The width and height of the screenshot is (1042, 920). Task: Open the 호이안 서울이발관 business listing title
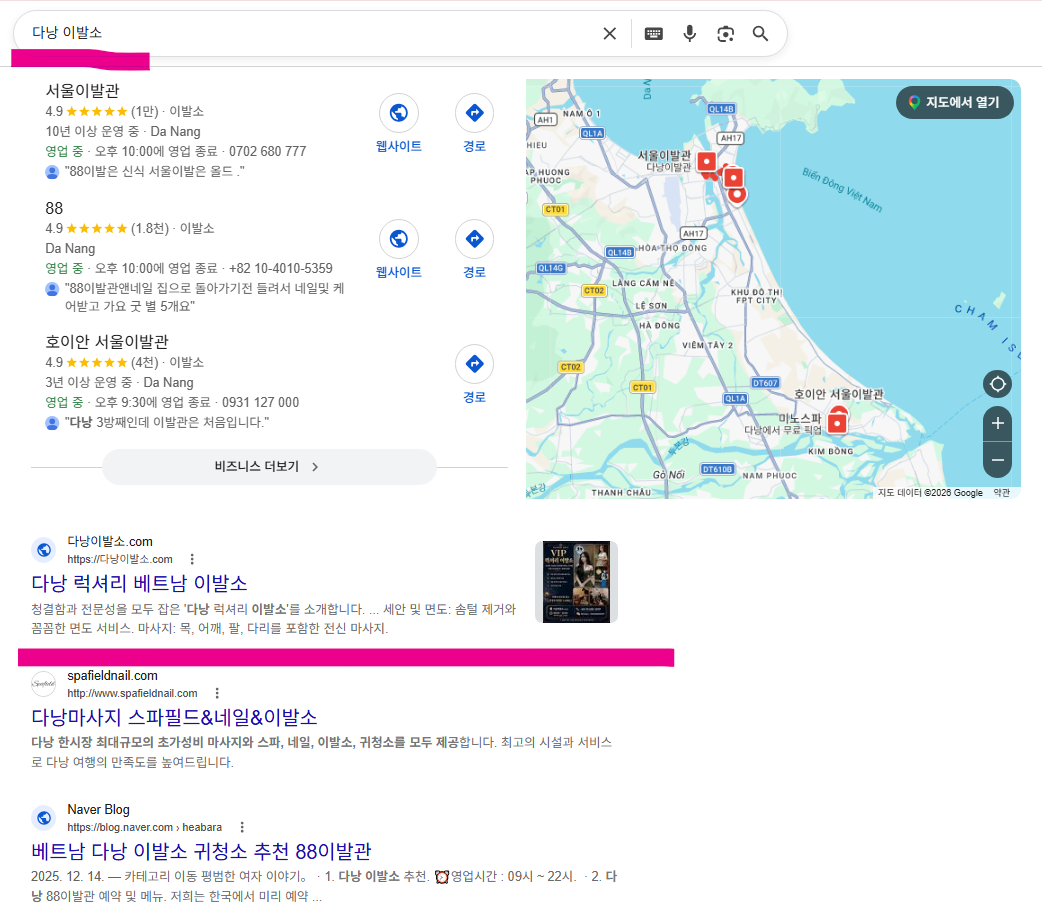[x=107, y=342]
